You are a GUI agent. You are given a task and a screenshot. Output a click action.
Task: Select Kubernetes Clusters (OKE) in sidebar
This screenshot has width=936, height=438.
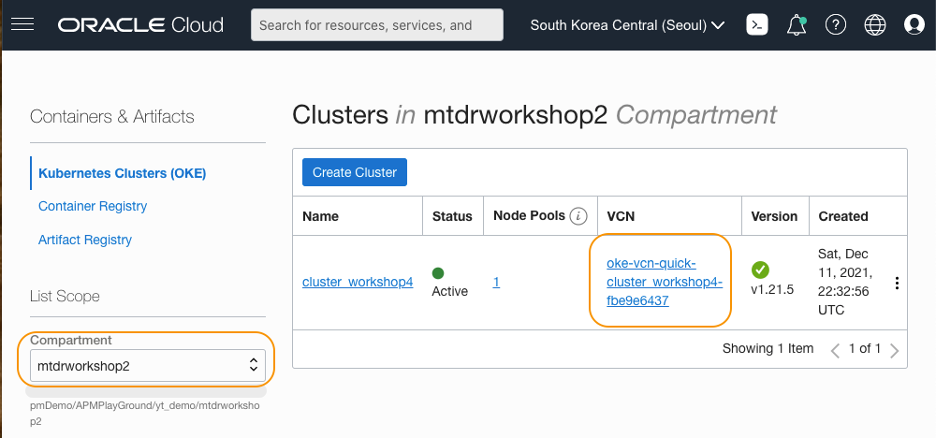click(x=122, y=173)
